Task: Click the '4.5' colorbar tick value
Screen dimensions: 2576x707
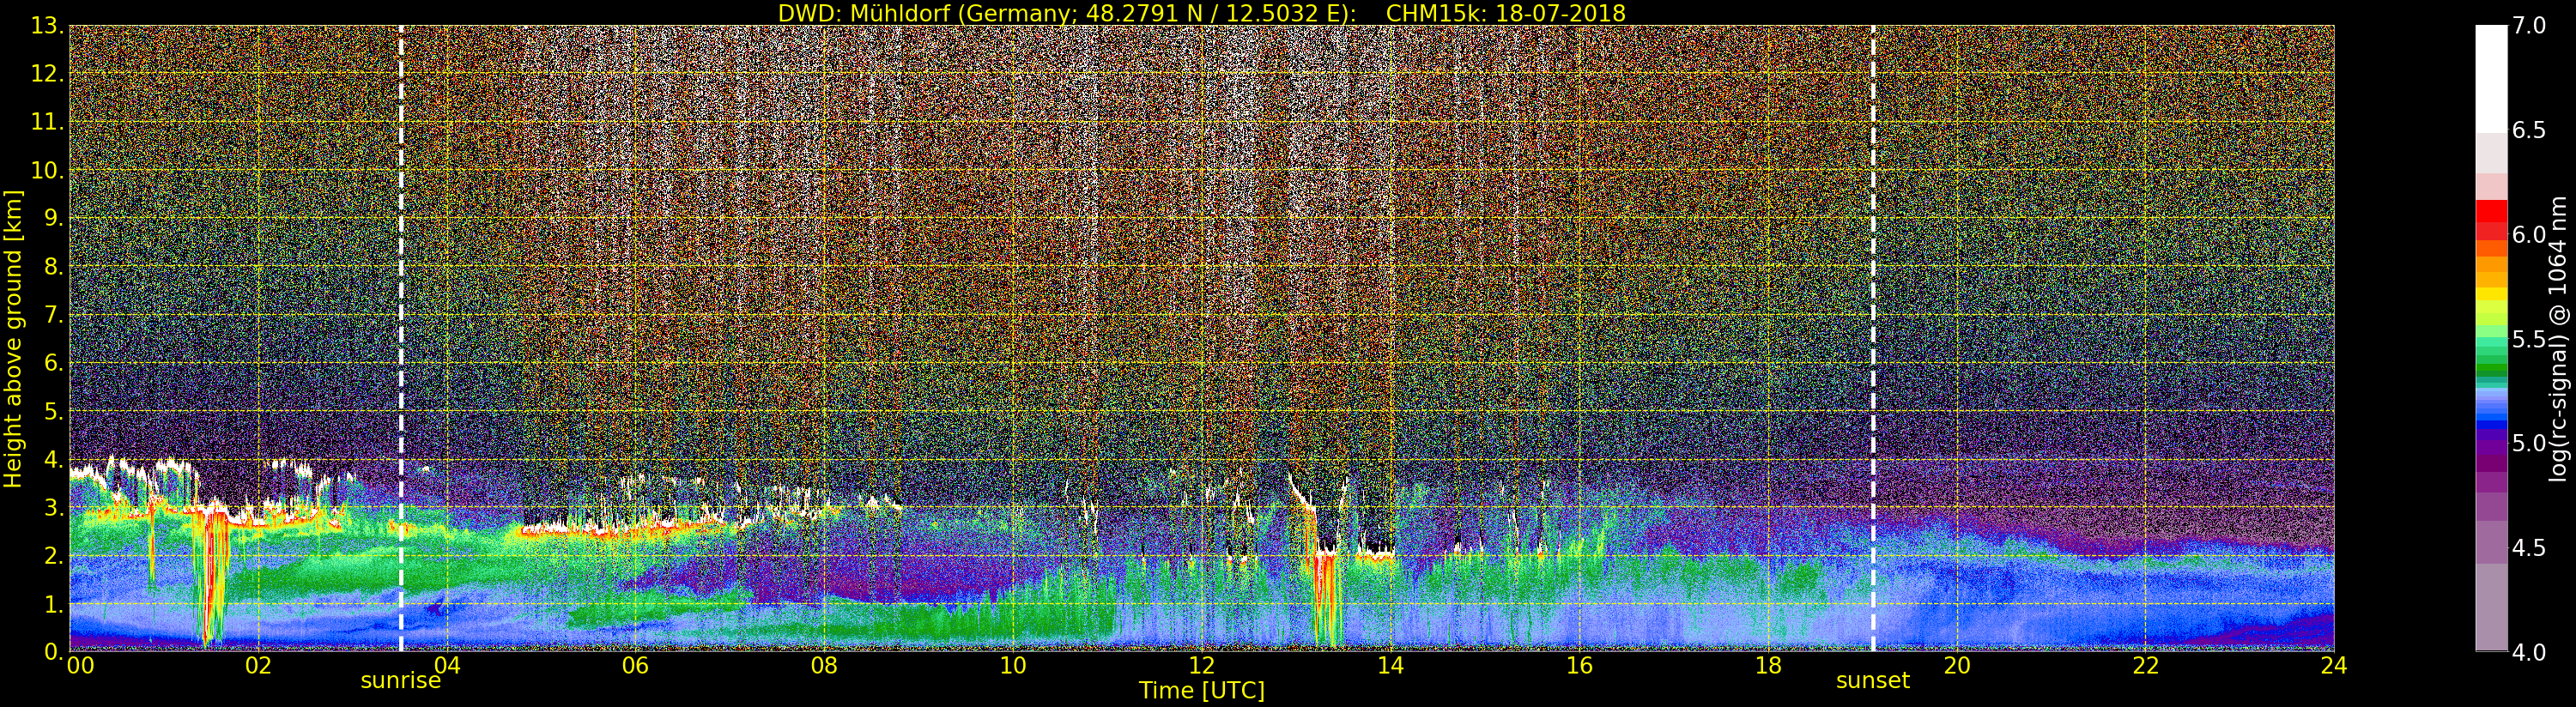Action: tap(2529, 547)
